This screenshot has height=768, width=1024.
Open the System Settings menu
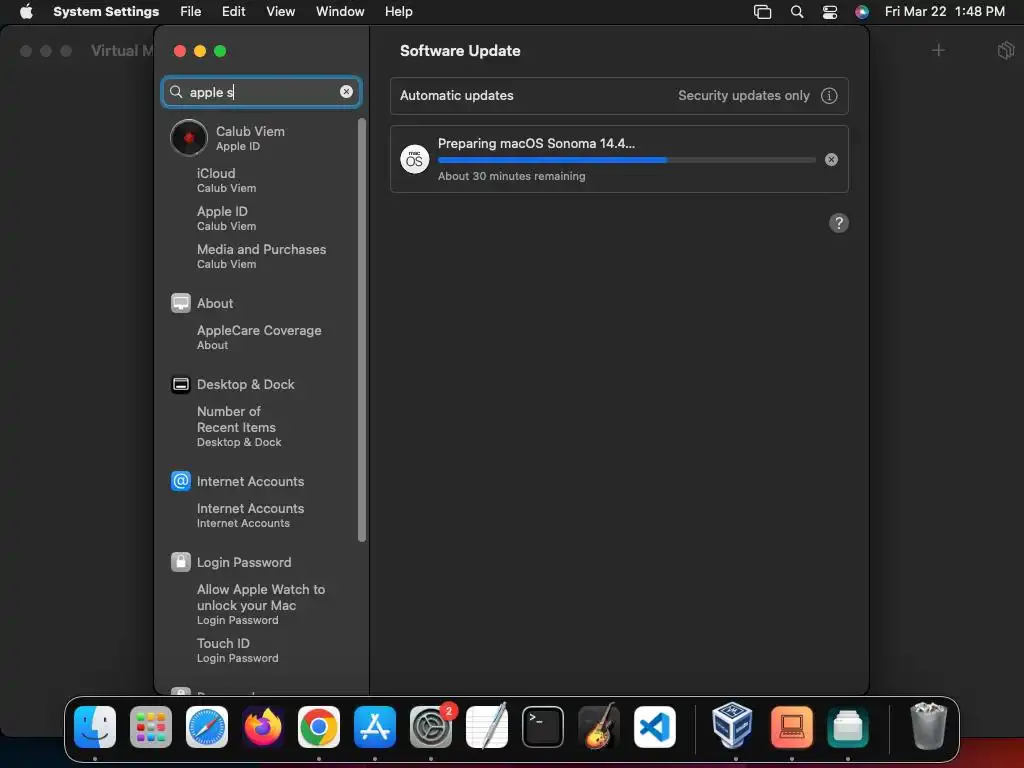tap(106, 12)
